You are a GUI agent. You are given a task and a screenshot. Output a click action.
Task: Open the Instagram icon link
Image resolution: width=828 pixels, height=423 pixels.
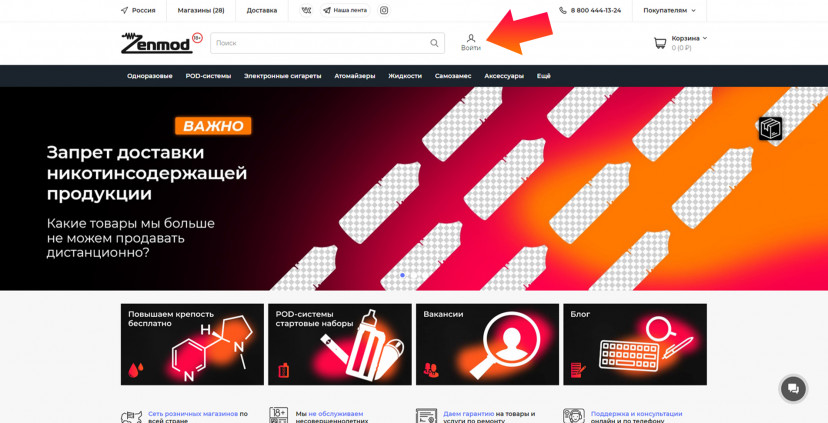[384, 10]
